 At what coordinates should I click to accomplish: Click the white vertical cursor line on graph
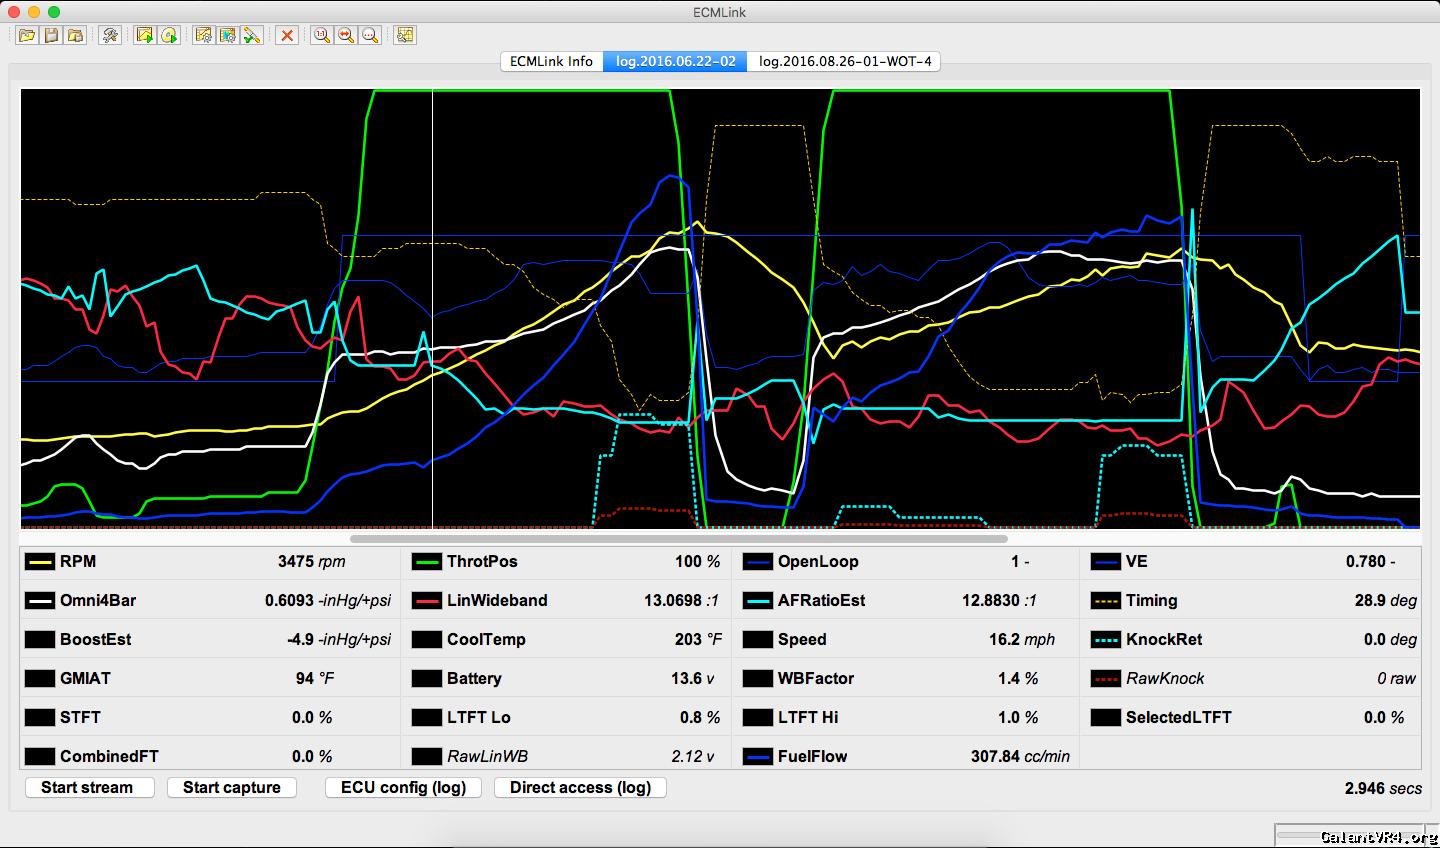[x=432, y=308]
